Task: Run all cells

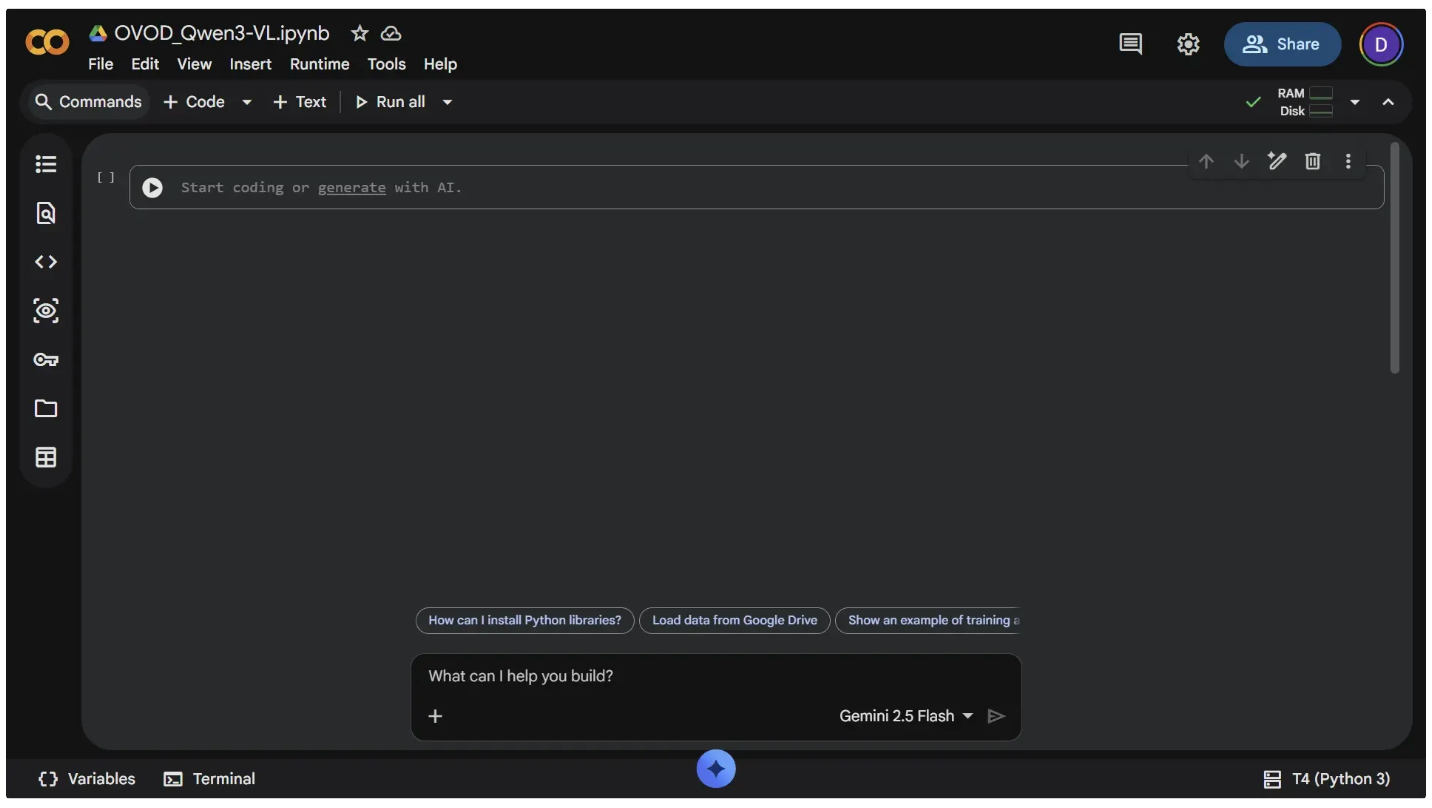Action: [x=390, y=102]
